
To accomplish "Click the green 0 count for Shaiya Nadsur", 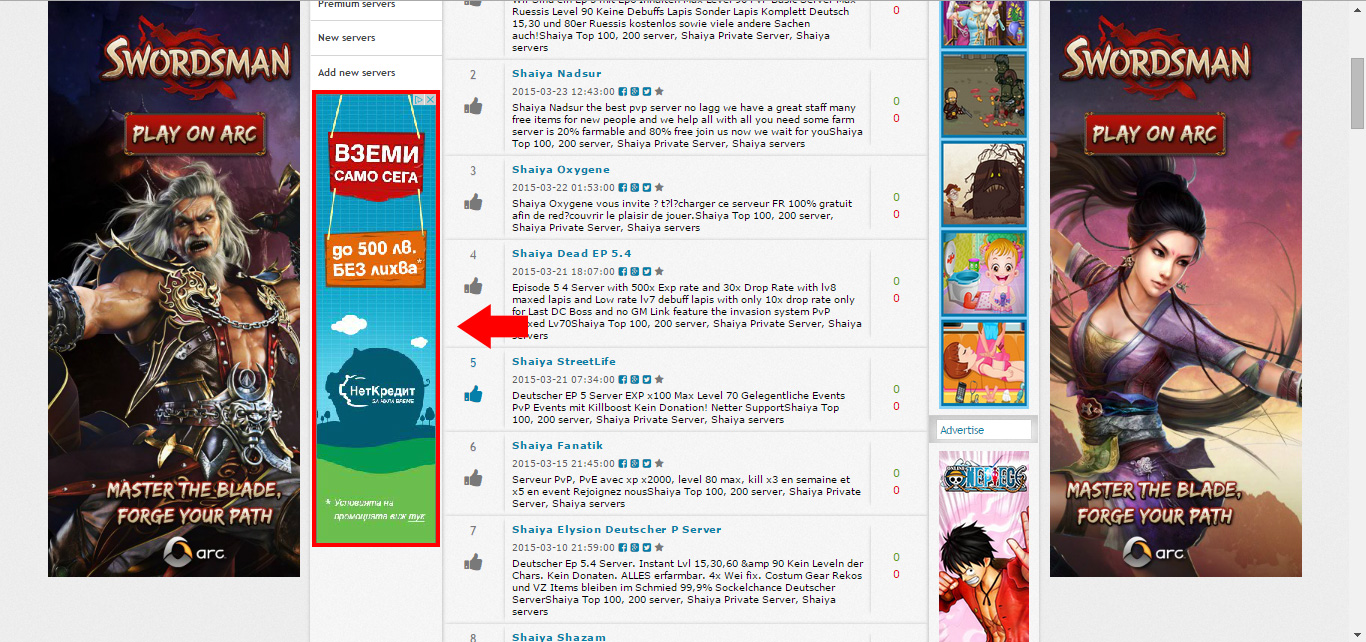I will (x=896, y=101).
